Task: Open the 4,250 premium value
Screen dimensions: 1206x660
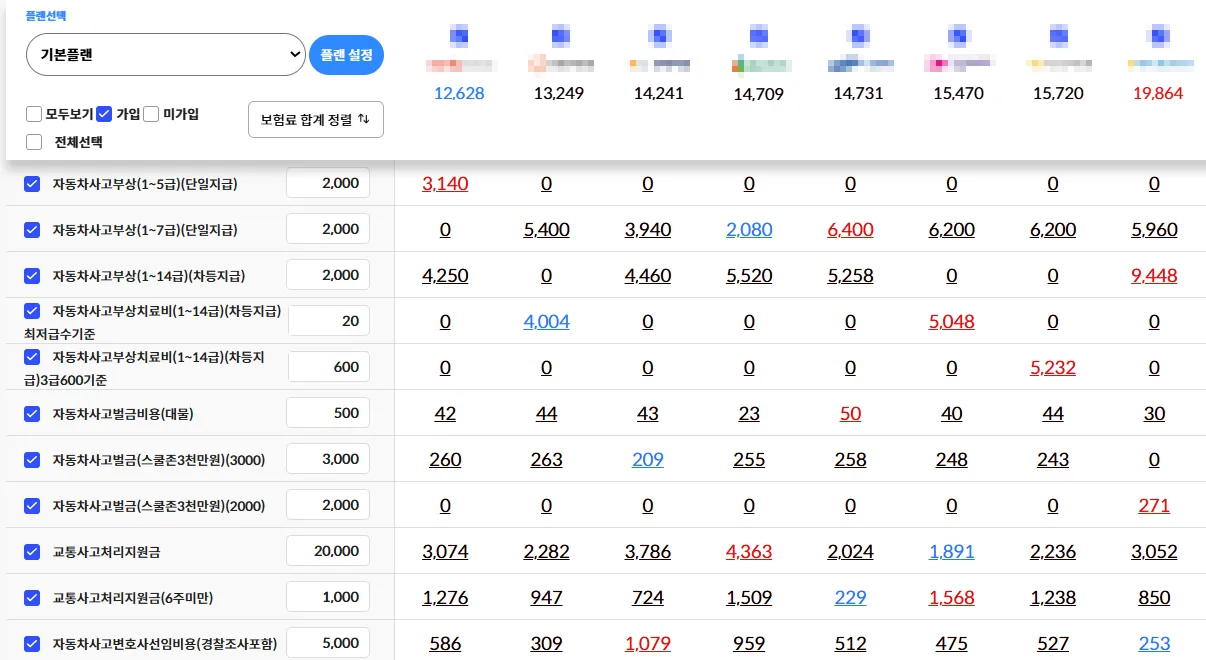Action: click(445, 276)
